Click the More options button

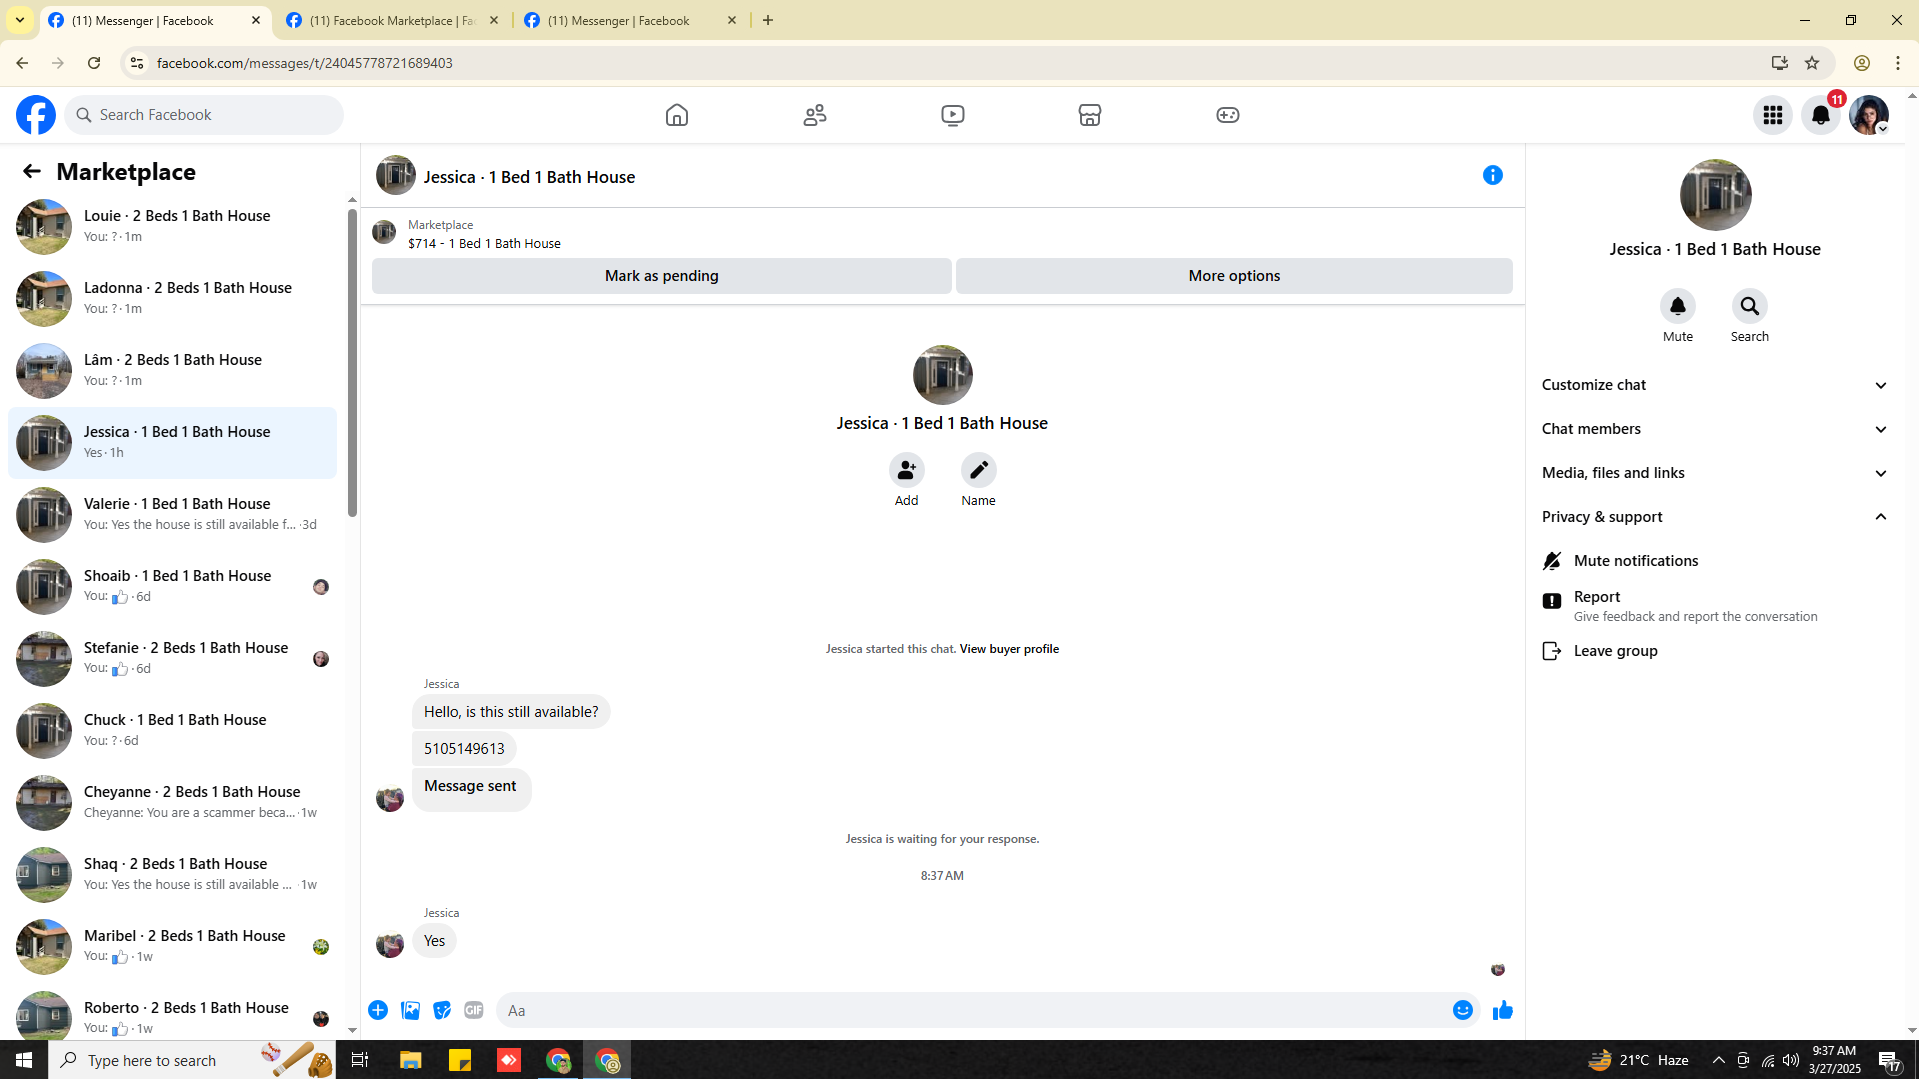coord(1234,276)
